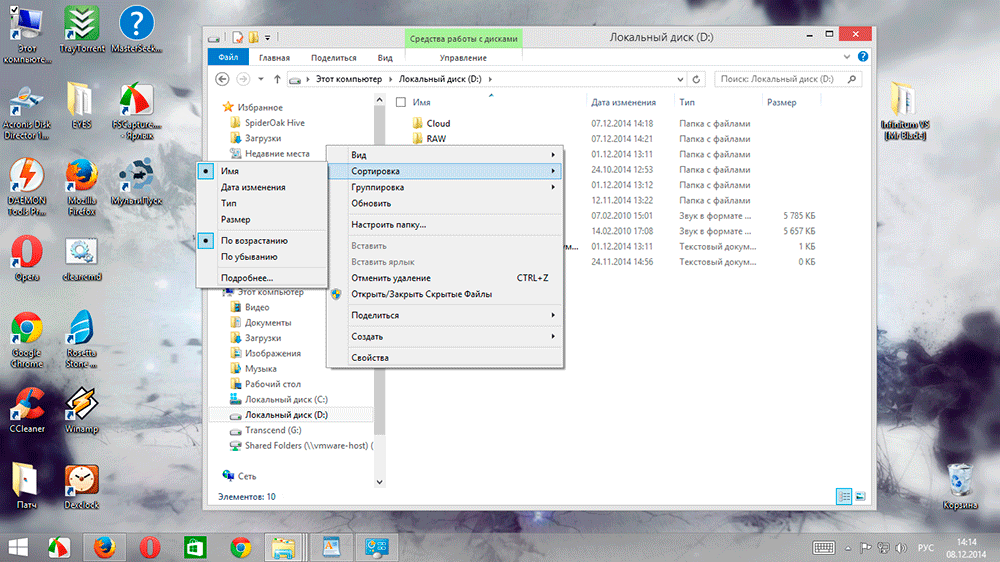The height and width of the screenshot is (562, 1000).
Task: Open the Файл ribbon tab
Action: click(x=228, y=57)
